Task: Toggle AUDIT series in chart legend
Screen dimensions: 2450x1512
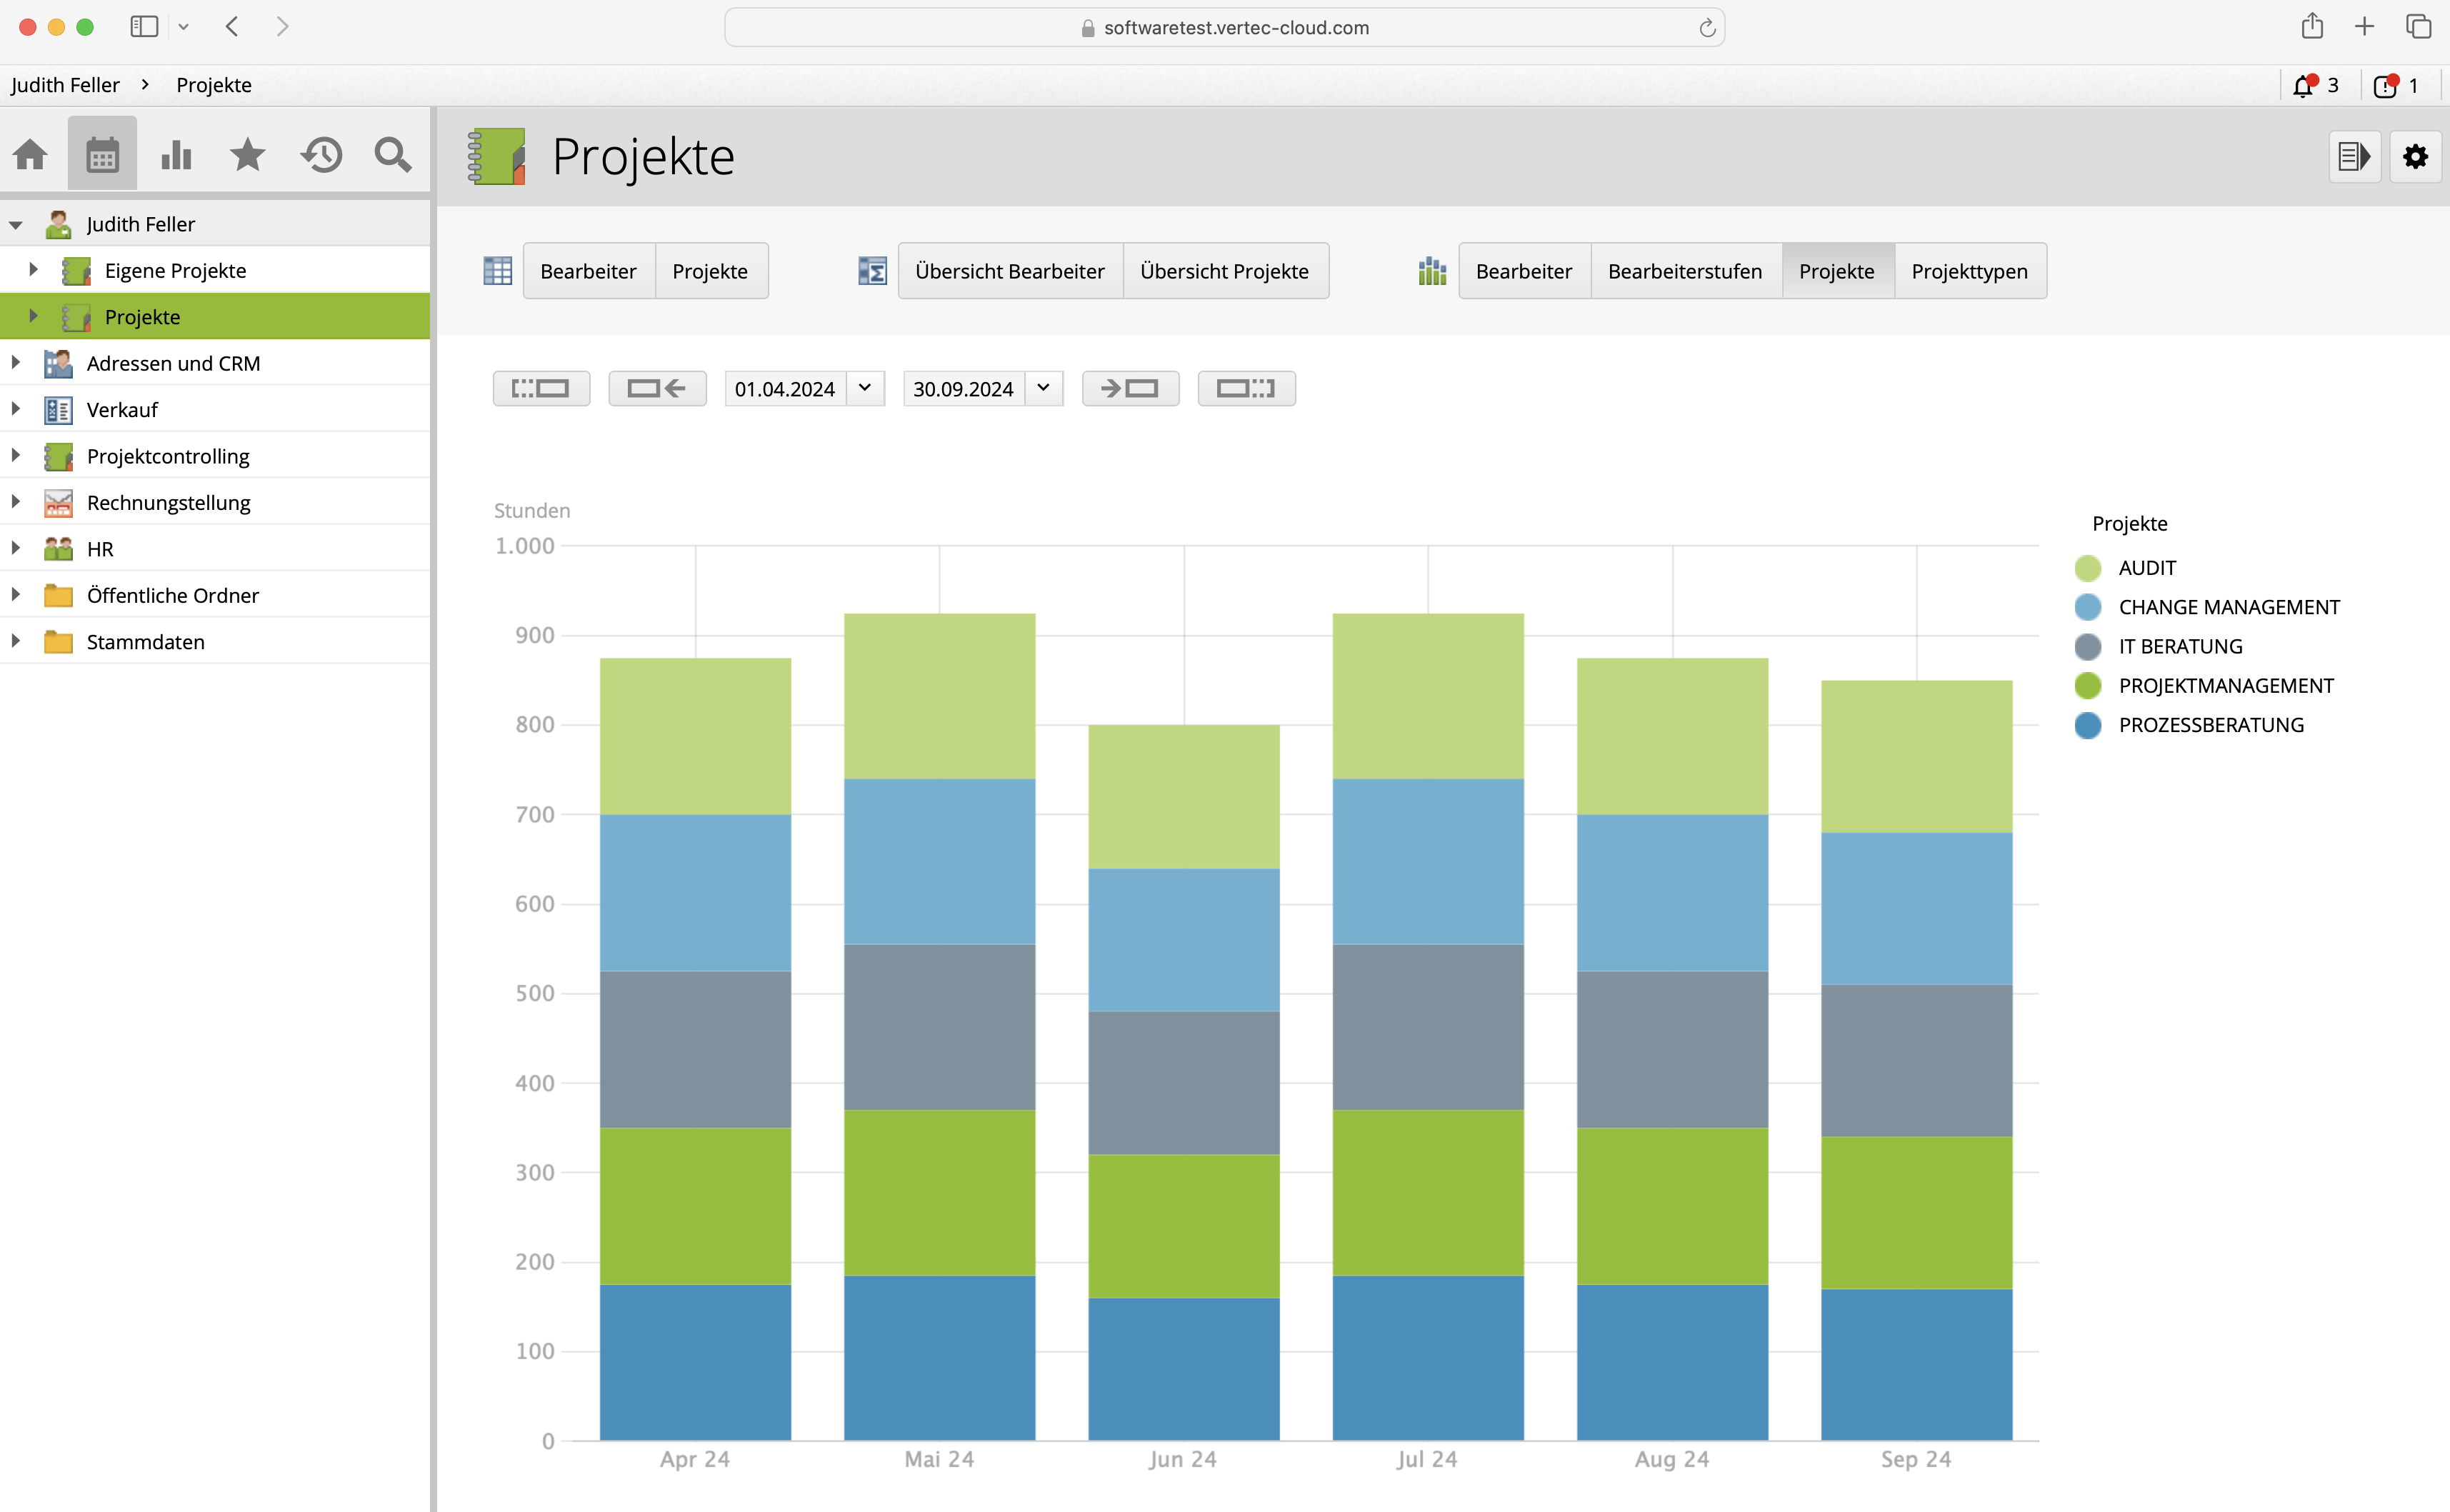Action: [x=2146, y=568]
